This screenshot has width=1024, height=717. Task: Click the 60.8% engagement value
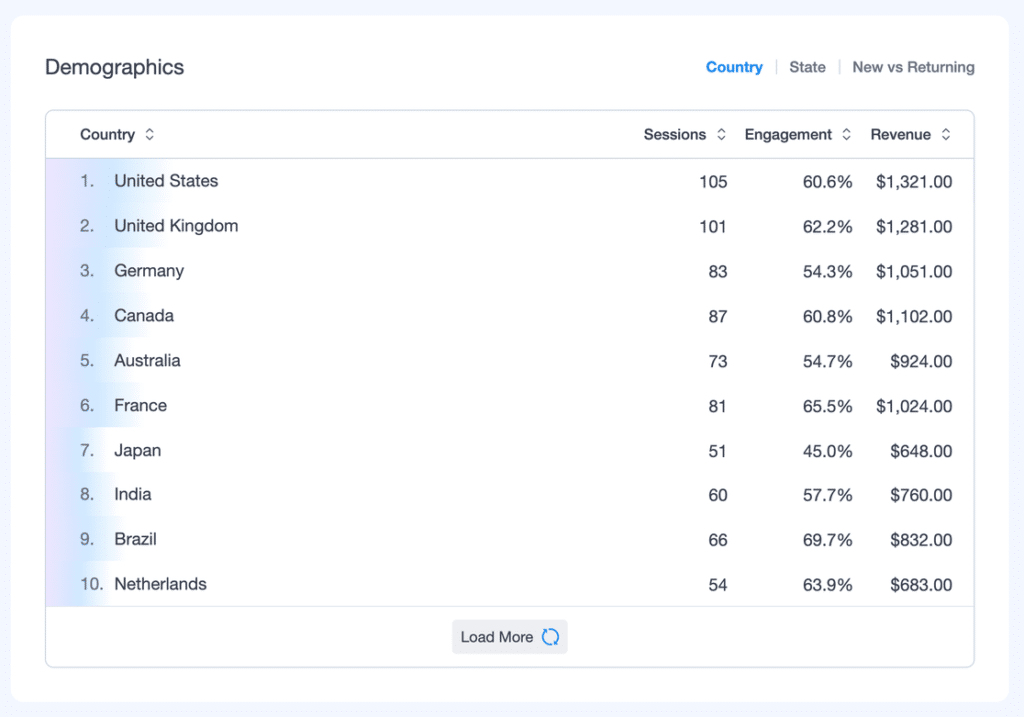[x=827, y=317]
